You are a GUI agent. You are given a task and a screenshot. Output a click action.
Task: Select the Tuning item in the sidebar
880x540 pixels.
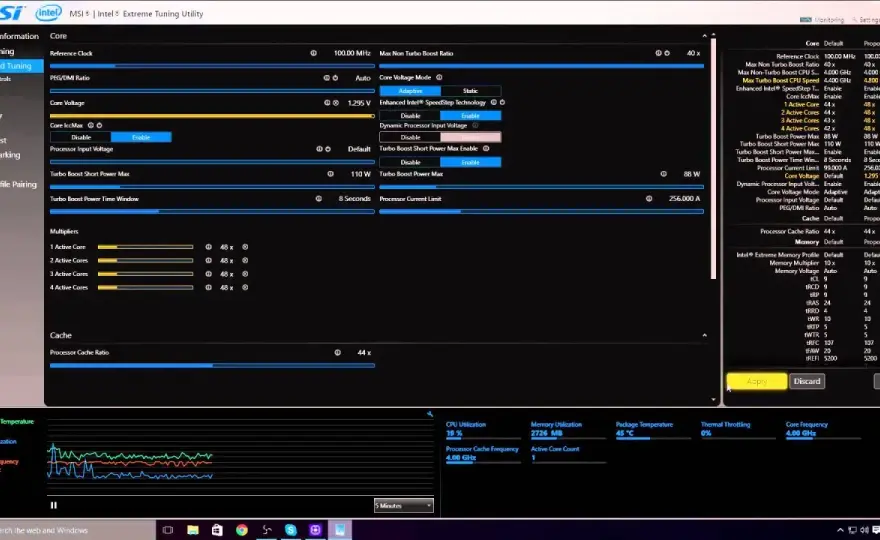point(19,66)
